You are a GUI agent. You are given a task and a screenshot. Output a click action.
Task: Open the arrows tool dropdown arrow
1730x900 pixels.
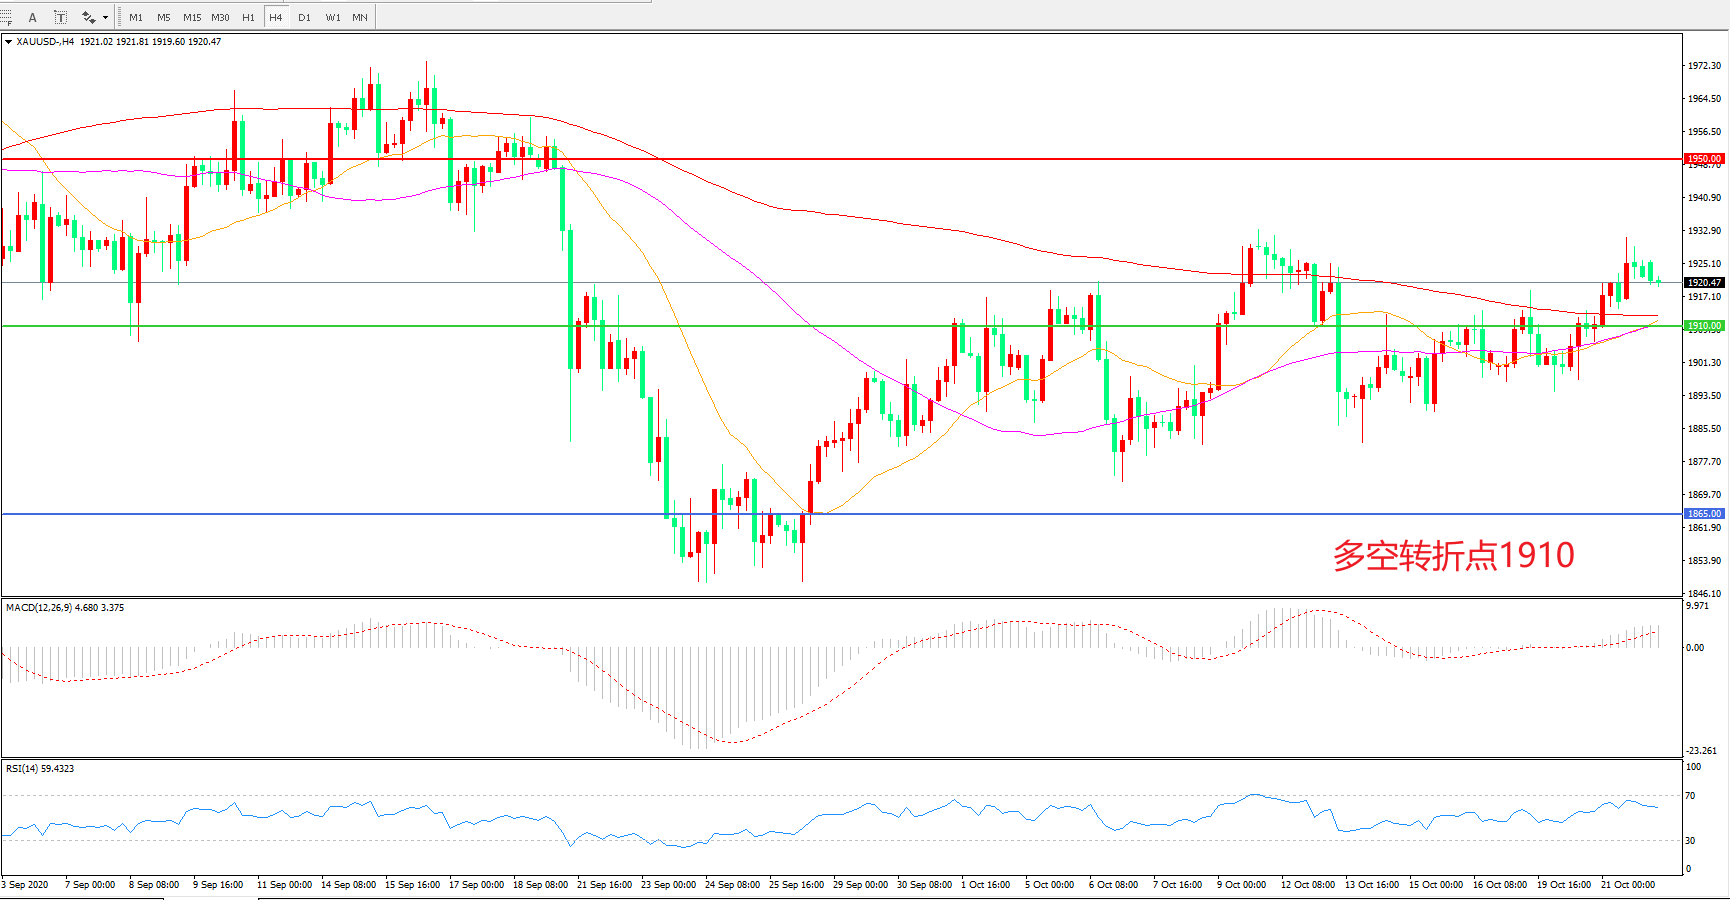point(105,17)
